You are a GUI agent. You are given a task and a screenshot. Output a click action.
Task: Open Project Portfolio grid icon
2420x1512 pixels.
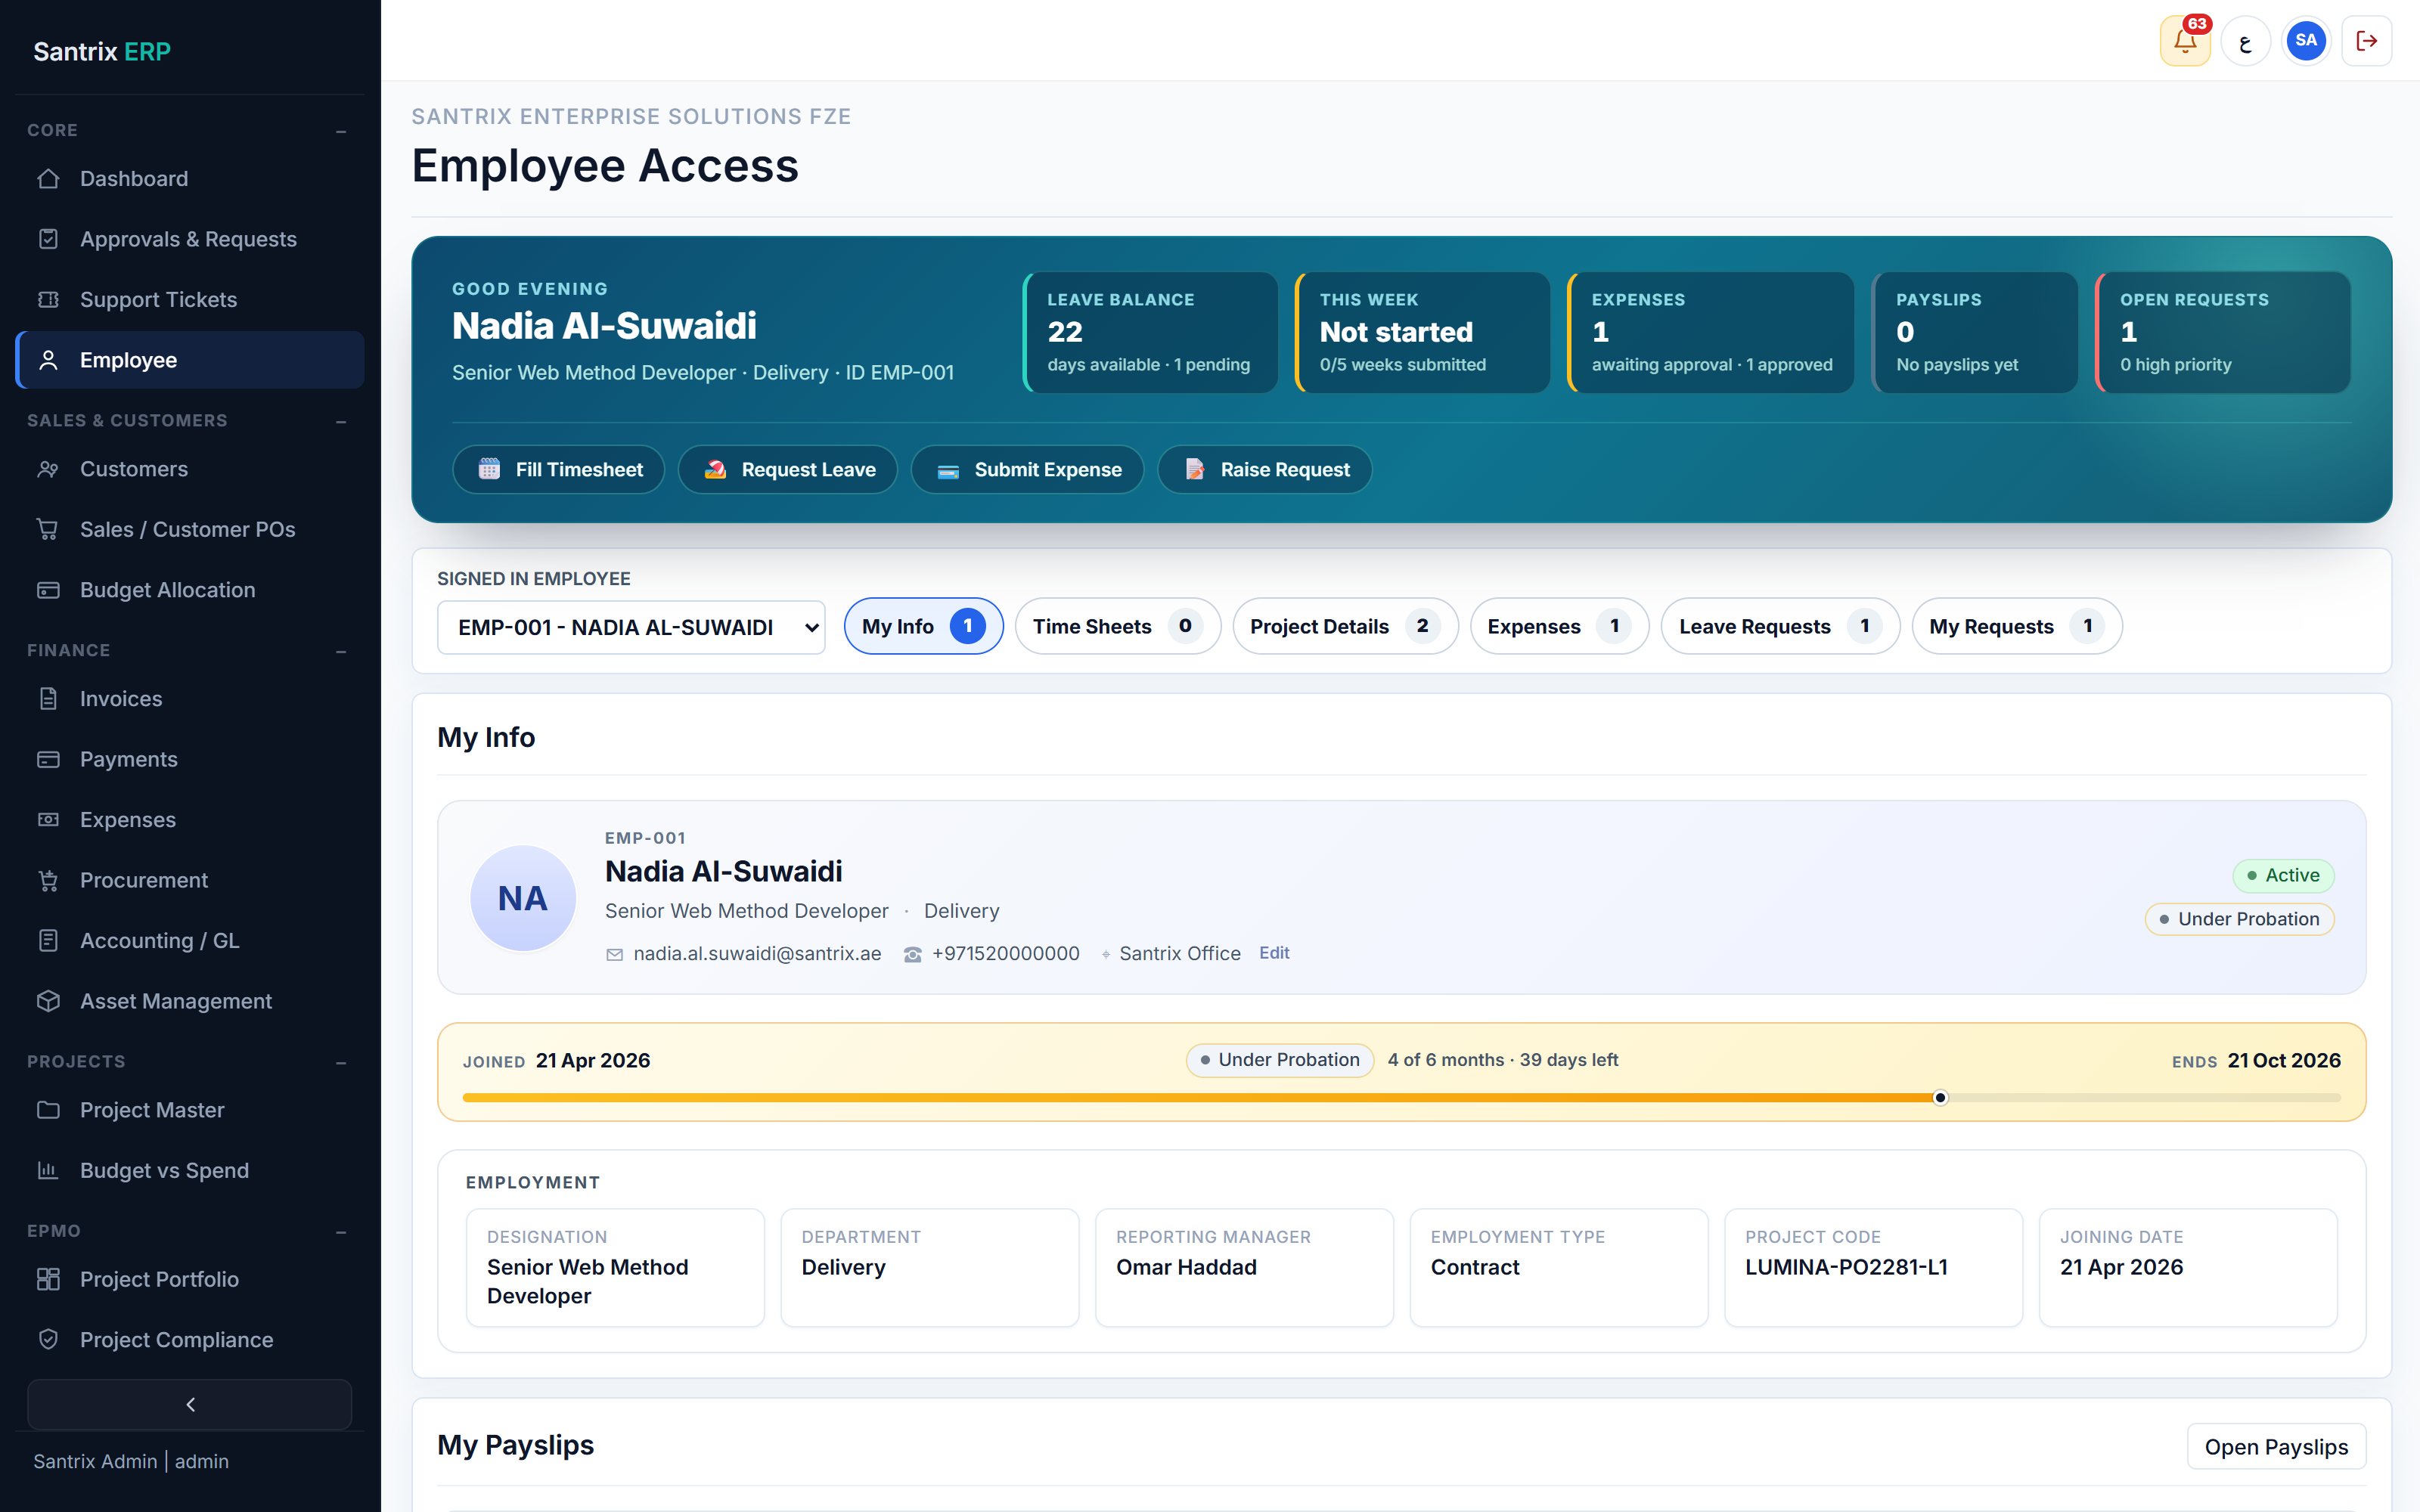coord(48,1279)
